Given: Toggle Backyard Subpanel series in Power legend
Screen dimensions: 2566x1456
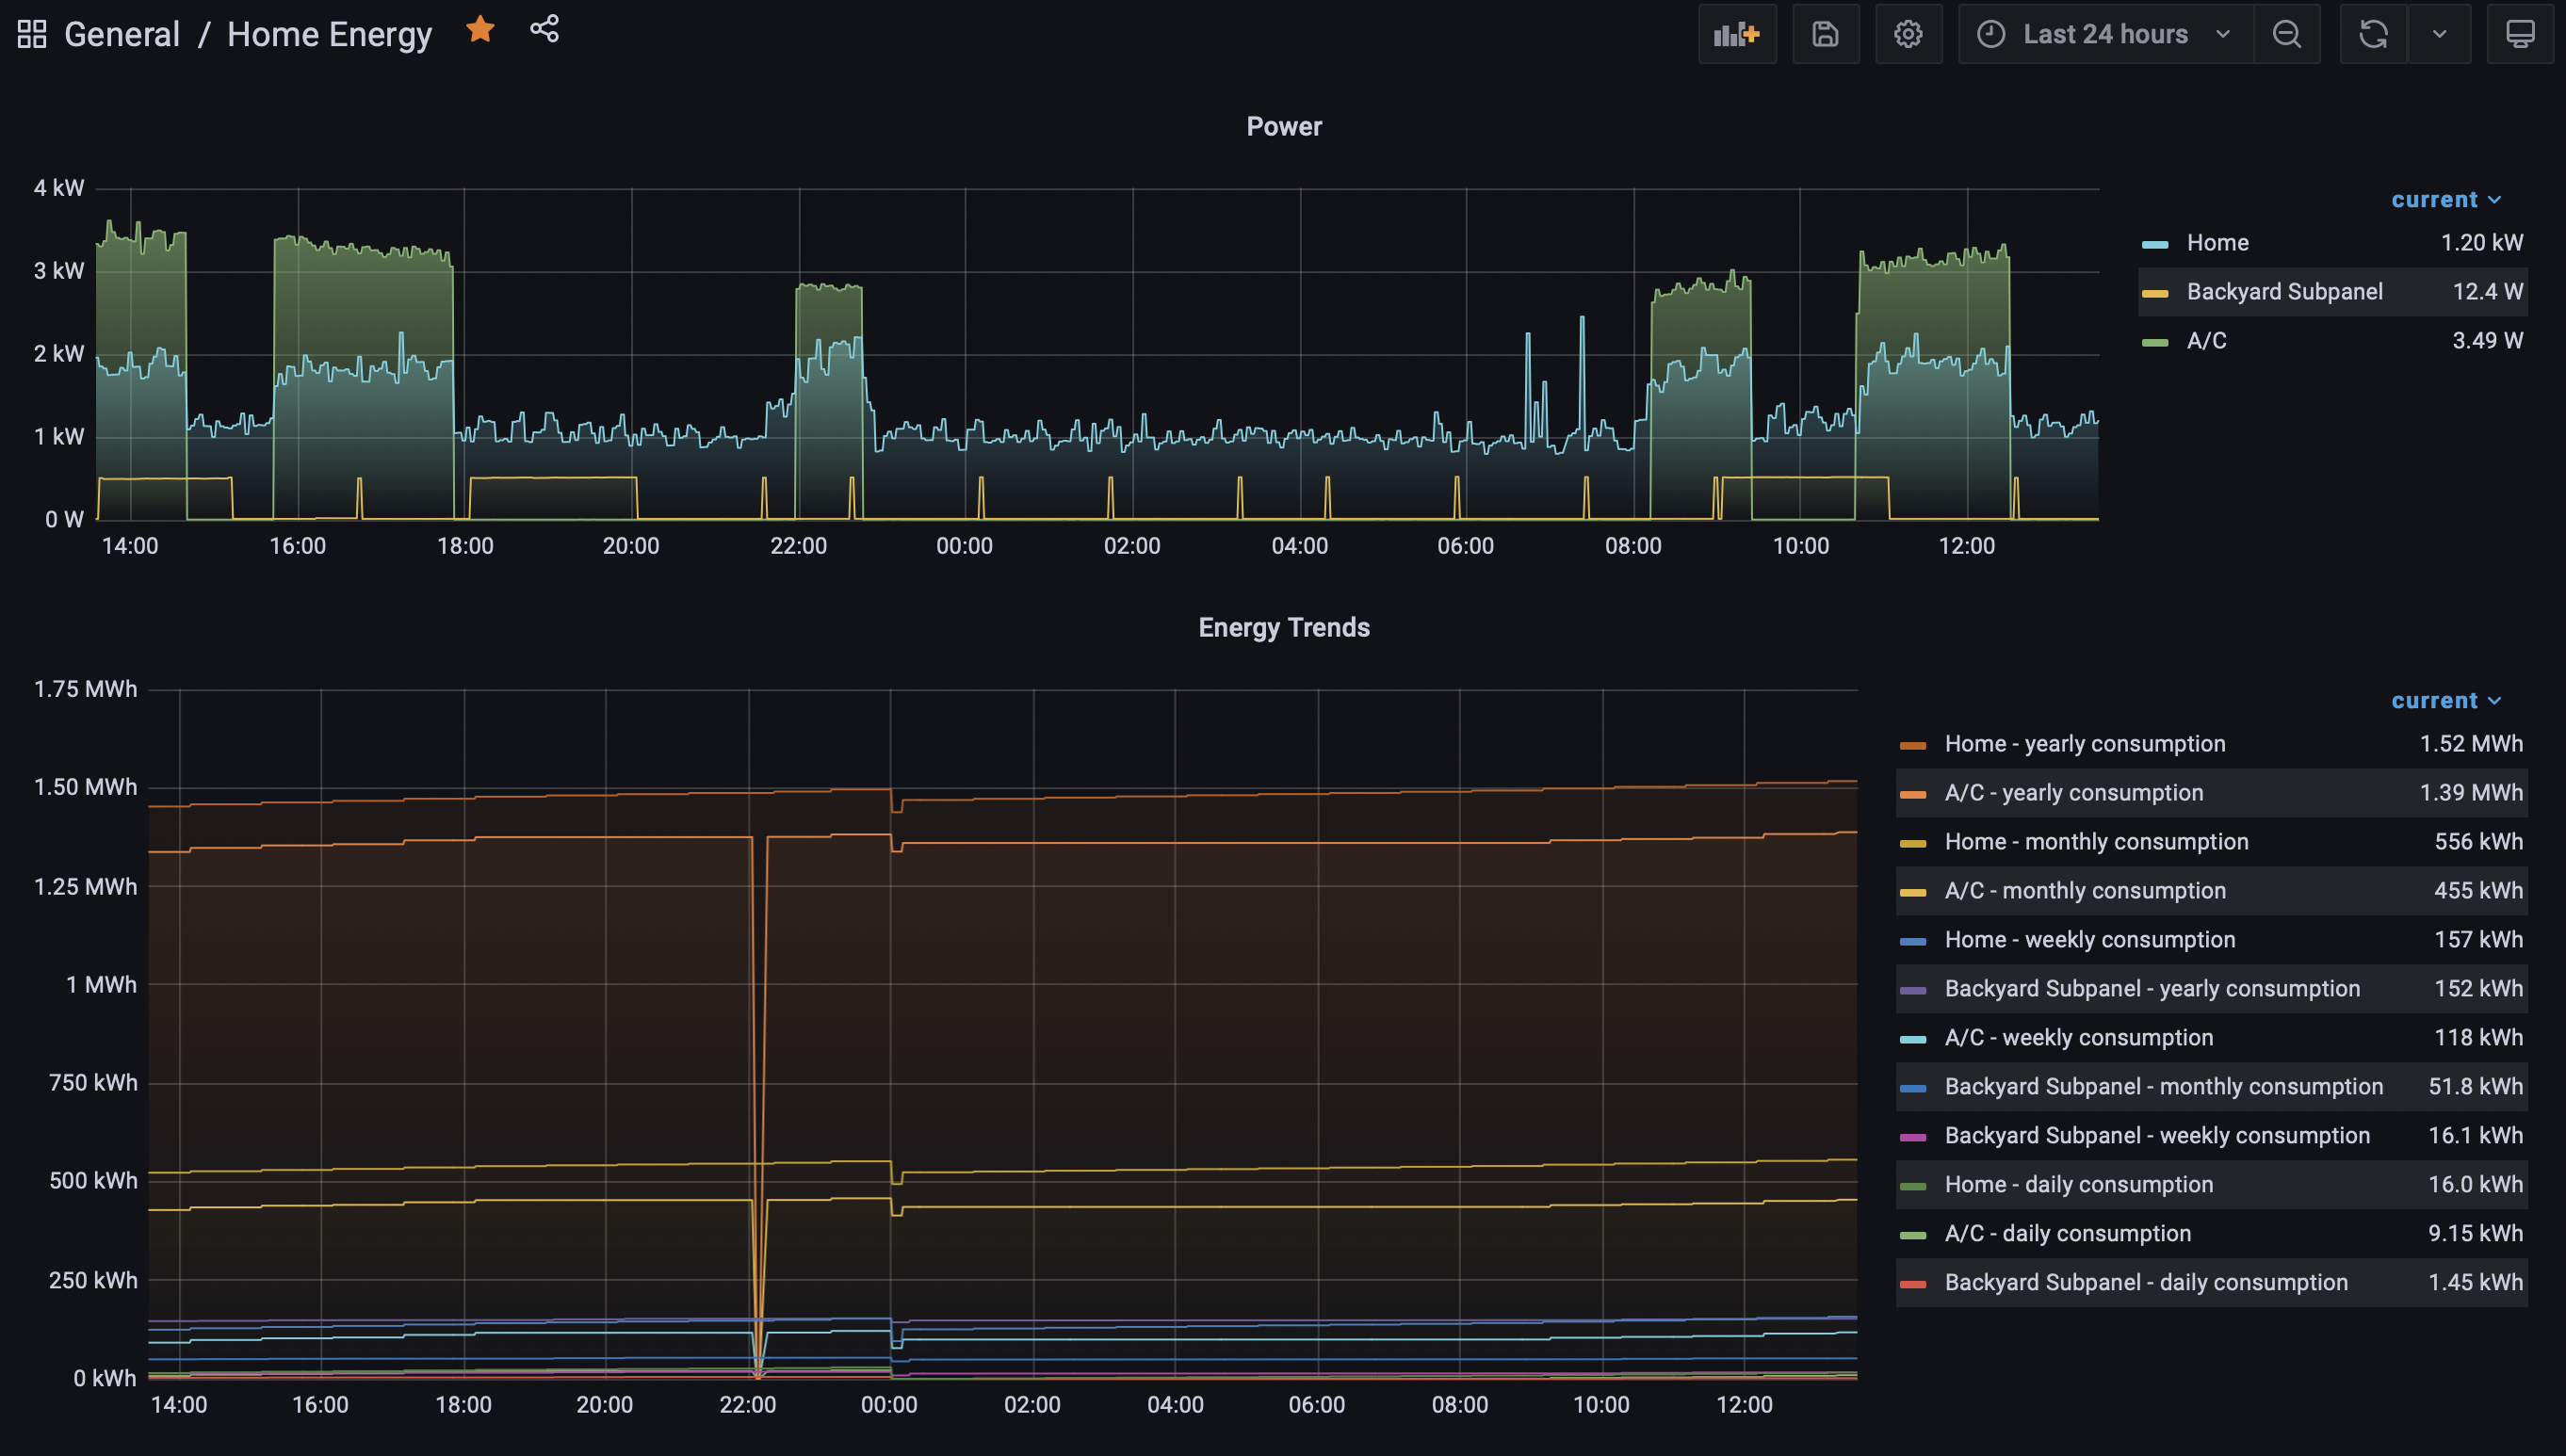Looking at the screenshot, I should (2284, 292).
